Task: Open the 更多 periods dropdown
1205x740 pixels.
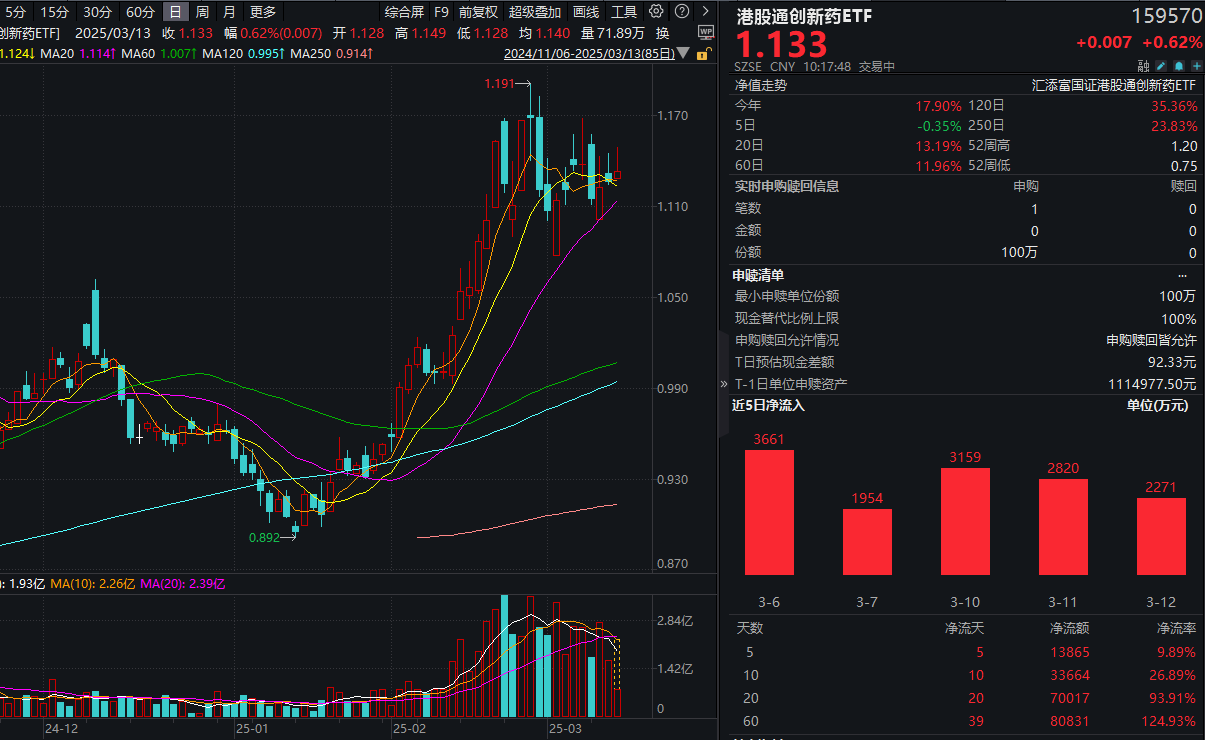Action: [263, 12]
